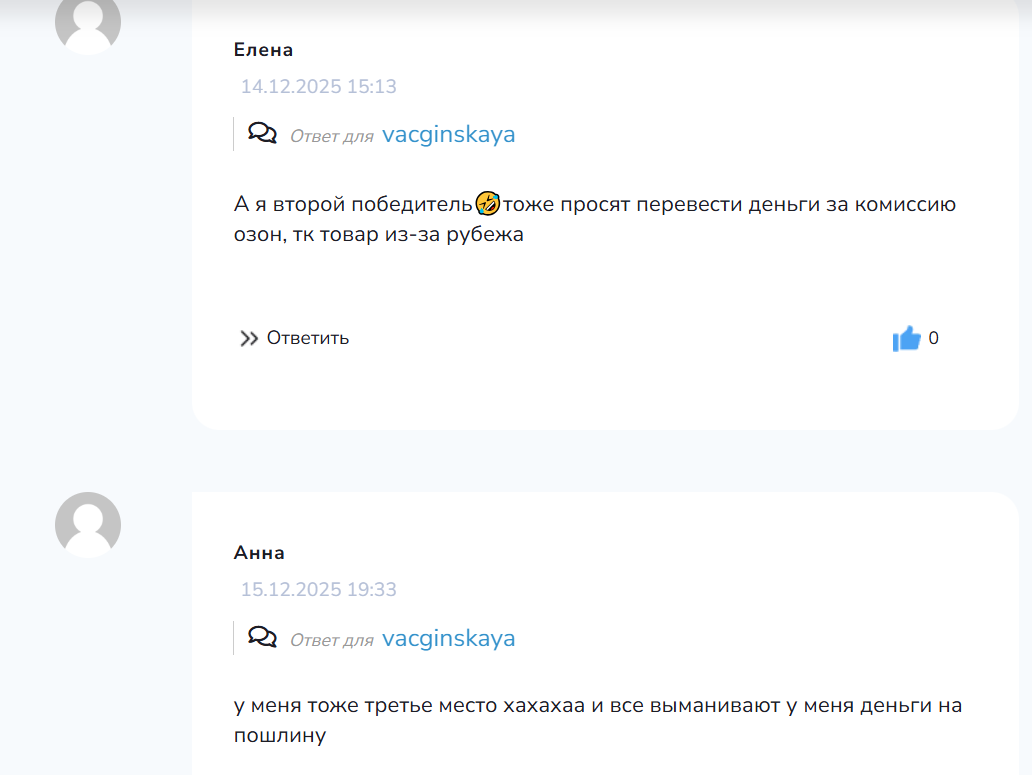Click the thumbs-up like icon
This screenshot has height=775, width=1032.
(x=906, y=339)
